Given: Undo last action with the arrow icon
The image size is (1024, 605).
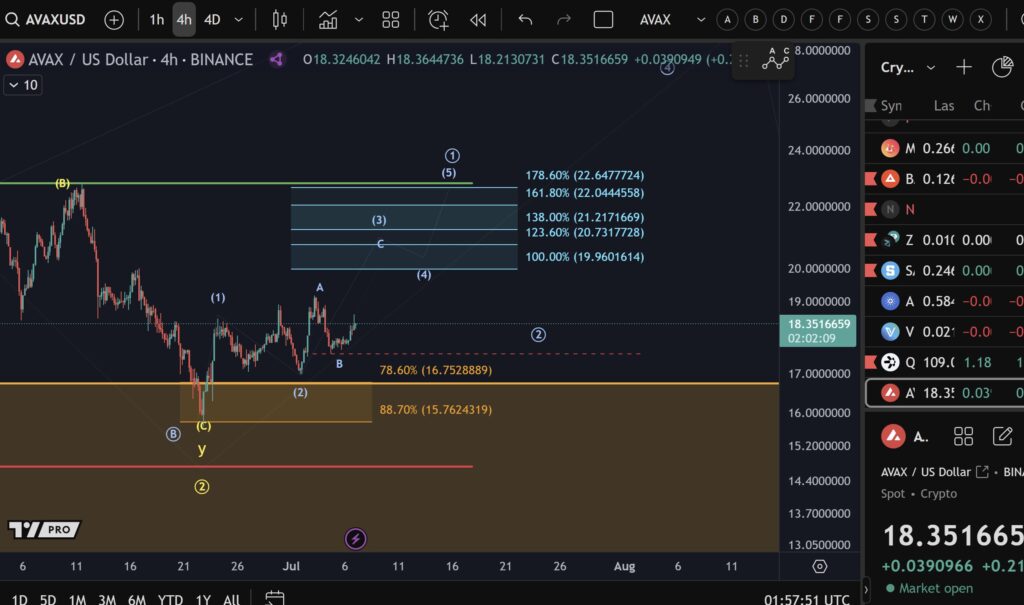Looking at the screenshot, I should coord(525,20).
